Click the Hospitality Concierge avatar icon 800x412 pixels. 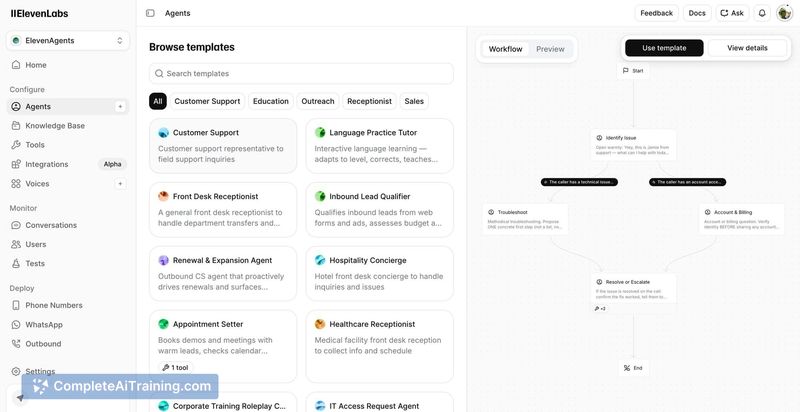tap(320, 260)
